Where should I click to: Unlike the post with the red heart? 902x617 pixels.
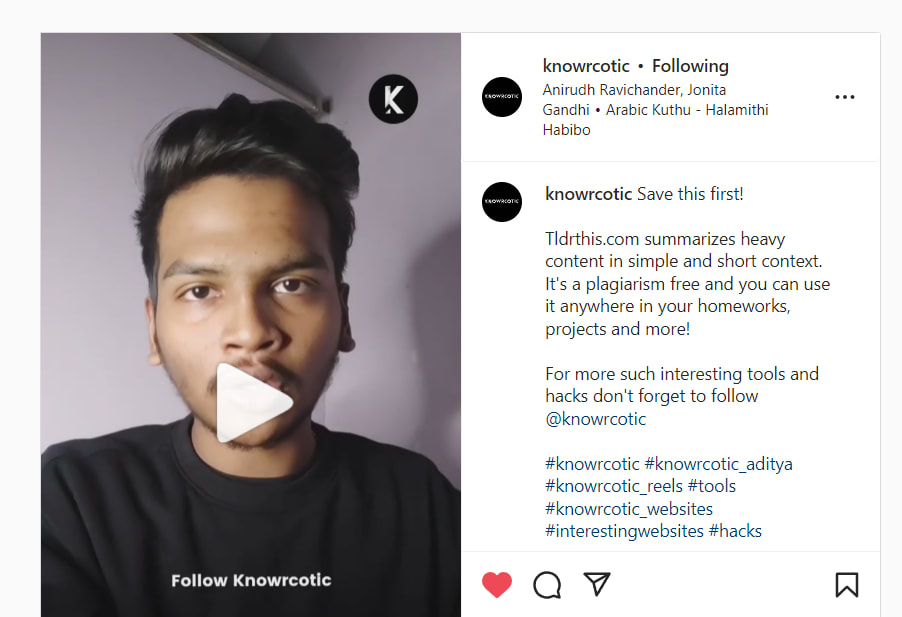(x=497, y=584)
